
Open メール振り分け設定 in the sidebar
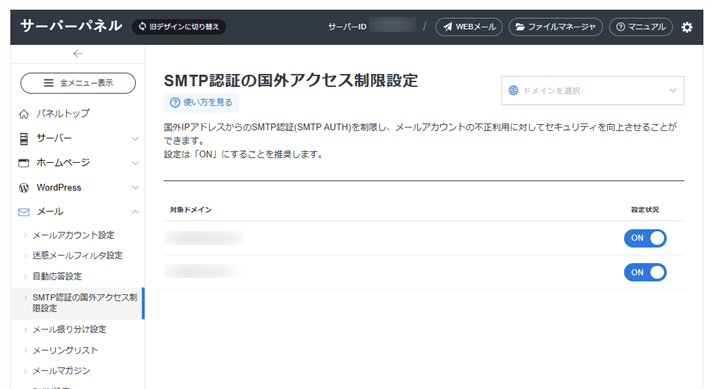click(x=69, y=329)
